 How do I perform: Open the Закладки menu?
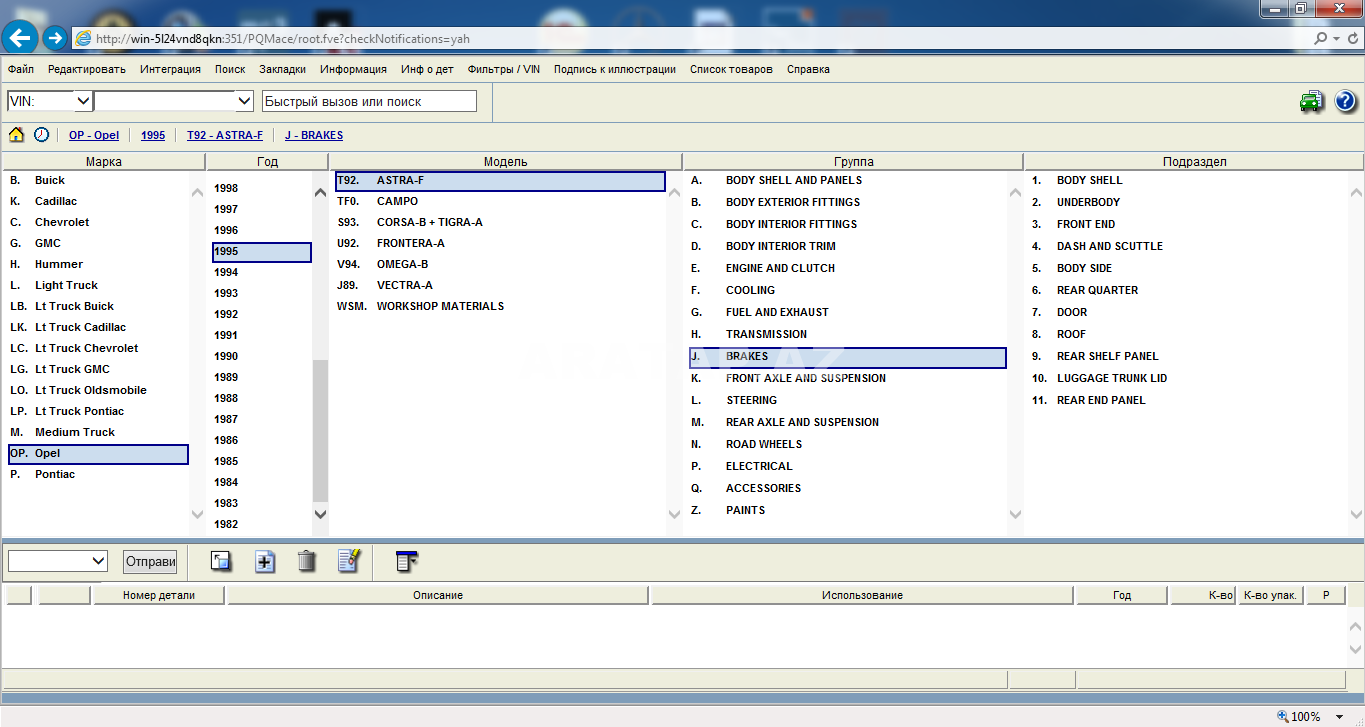click(283, 69)
